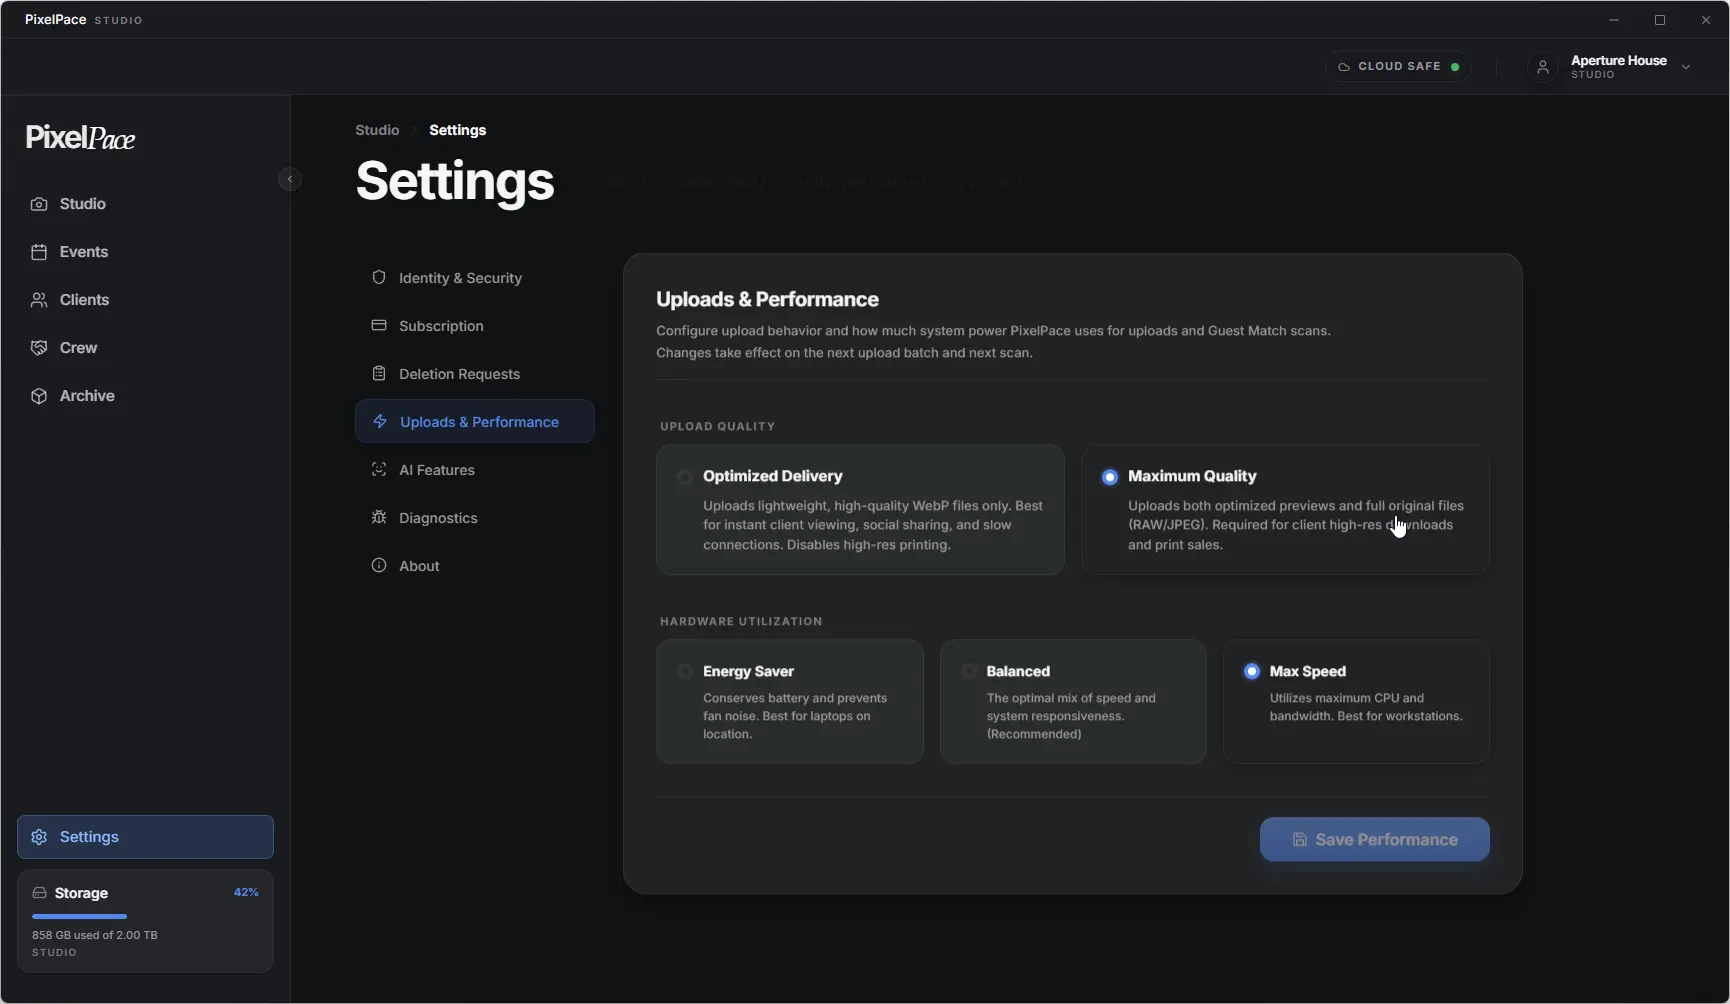The image size is (1730, 1004).
Task: Click the Uploads & Performance lightning icon
Action: click(x=380, y=421)
